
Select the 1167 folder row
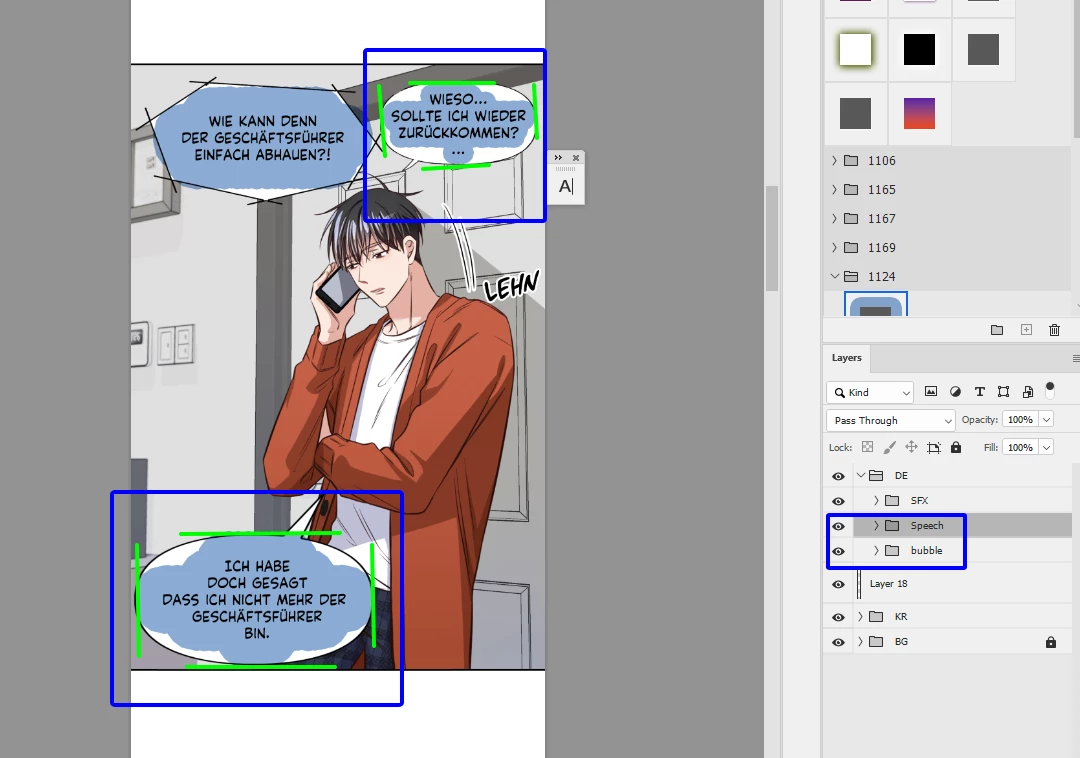point(947,218)
